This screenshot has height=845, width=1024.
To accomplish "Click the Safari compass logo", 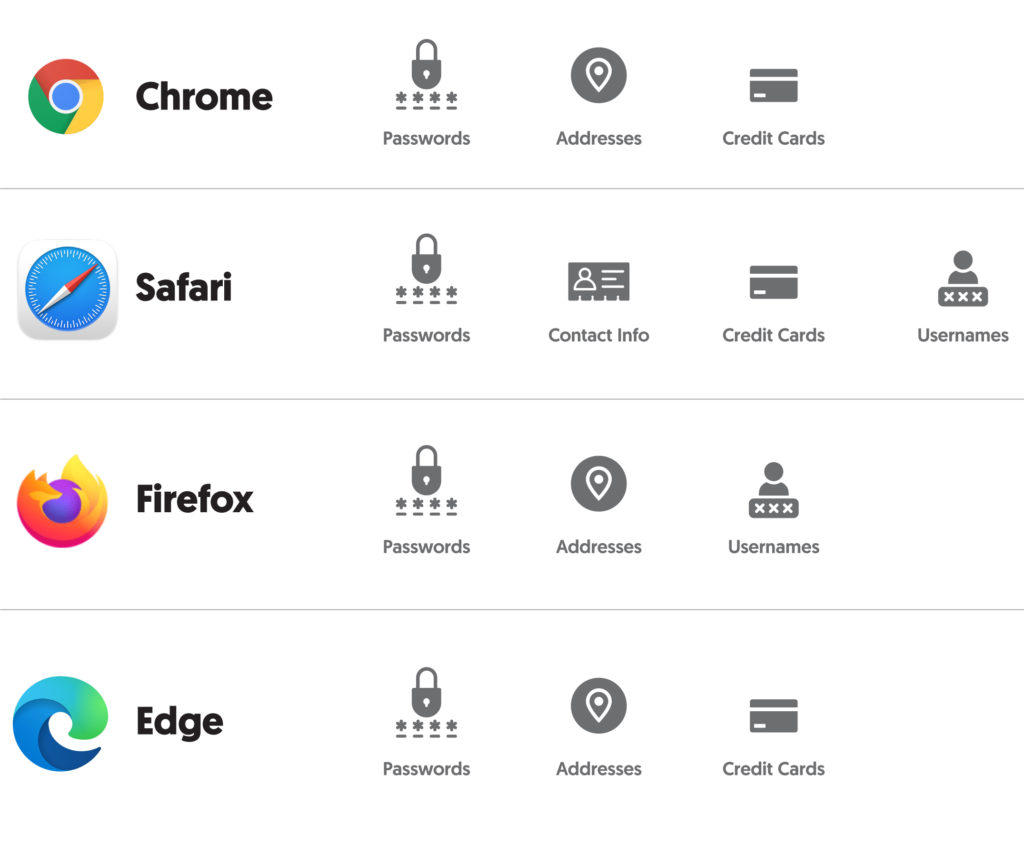I will 67,288.
